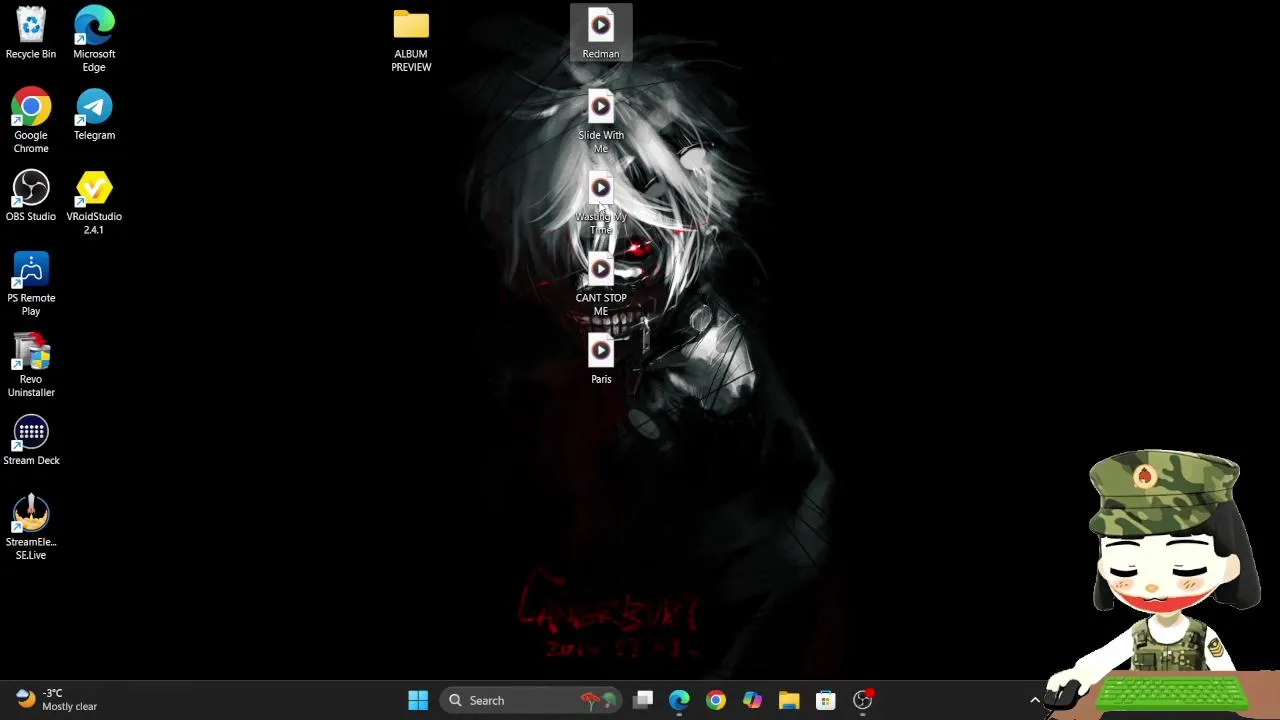This screenshot has height=720, width=1280.
Task: Open the Windows Start menu
Action: [x=418, y=700]
